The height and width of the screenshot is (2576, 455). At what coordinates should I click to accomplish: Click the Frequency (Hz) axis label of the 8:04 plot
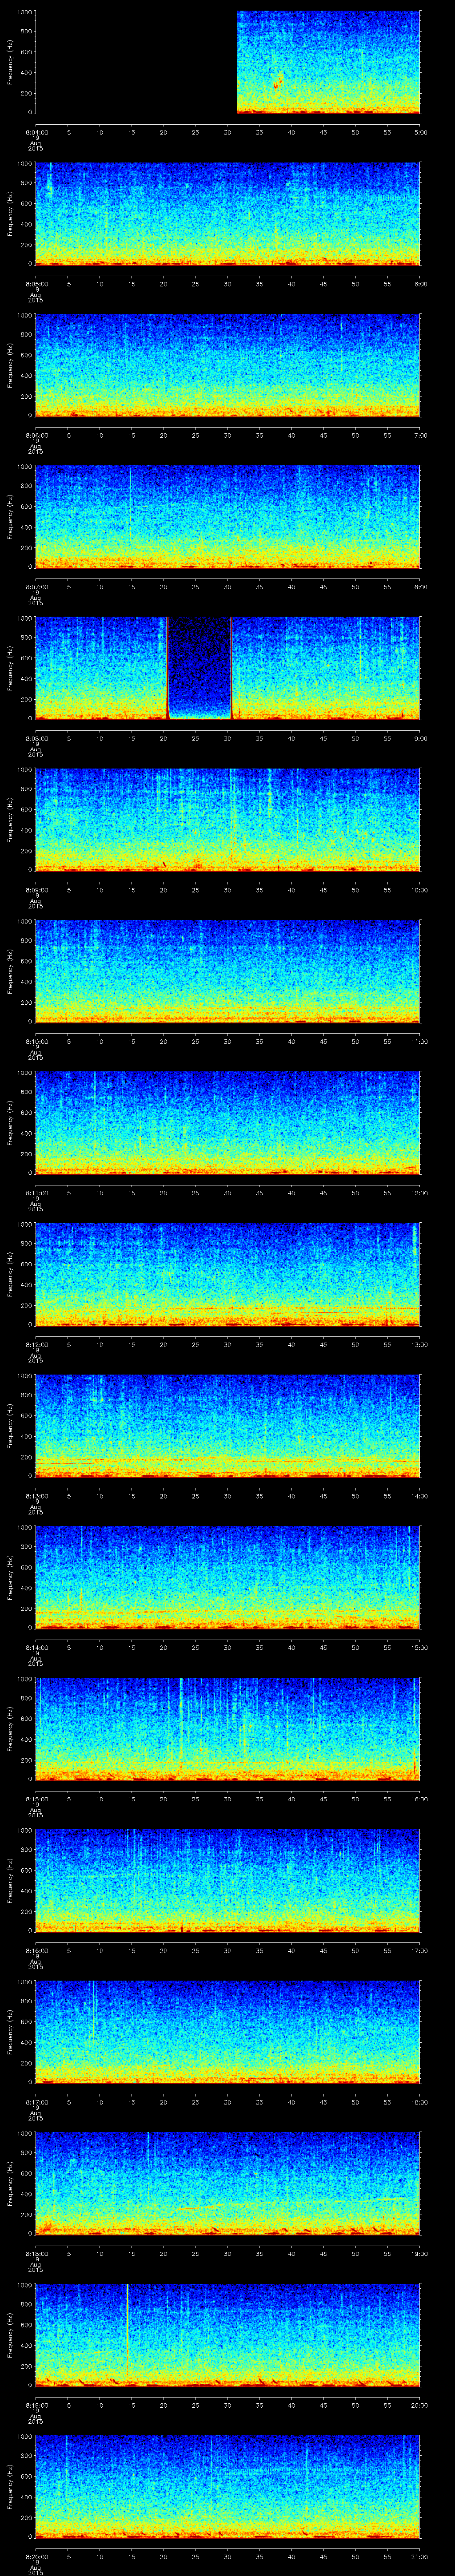(11, 62)
